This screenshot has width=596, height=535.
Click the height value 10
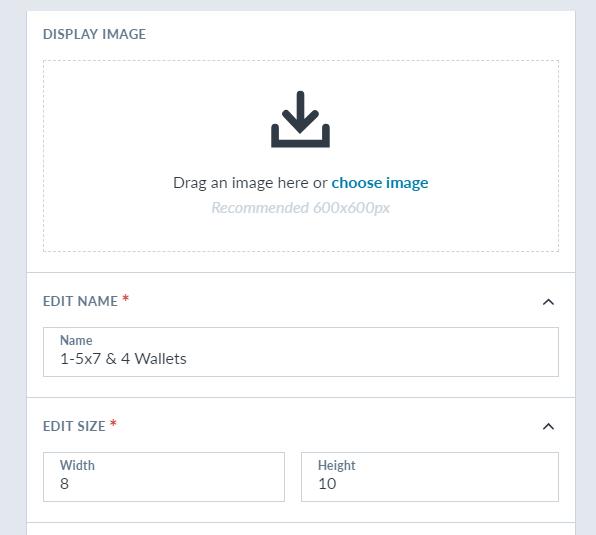click(x=327, y=484)
